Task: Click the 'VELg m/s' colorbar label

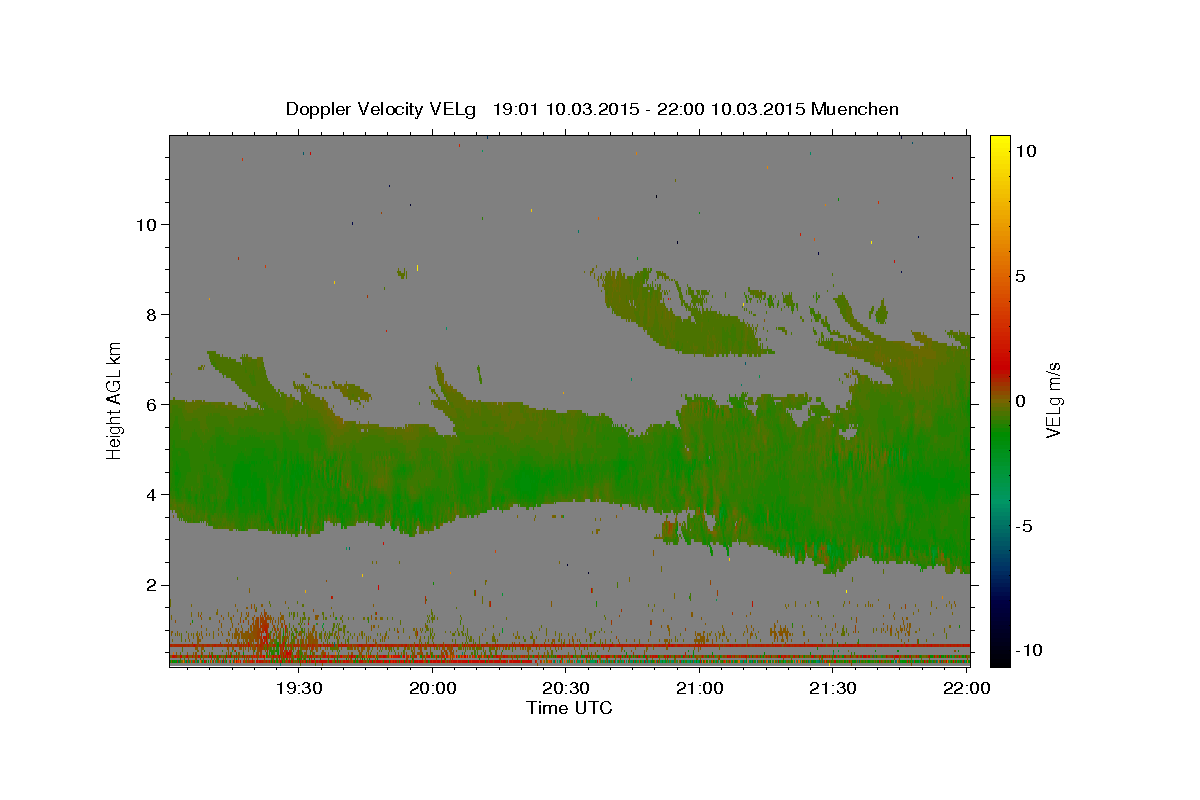Action: click(1053, 400)
